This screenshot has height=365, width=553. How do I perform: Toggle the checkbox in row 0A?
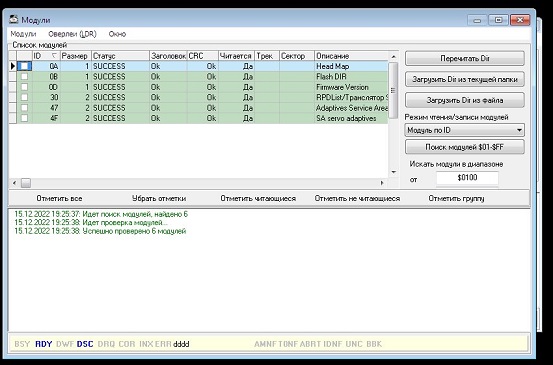click(x=24, y=66)
